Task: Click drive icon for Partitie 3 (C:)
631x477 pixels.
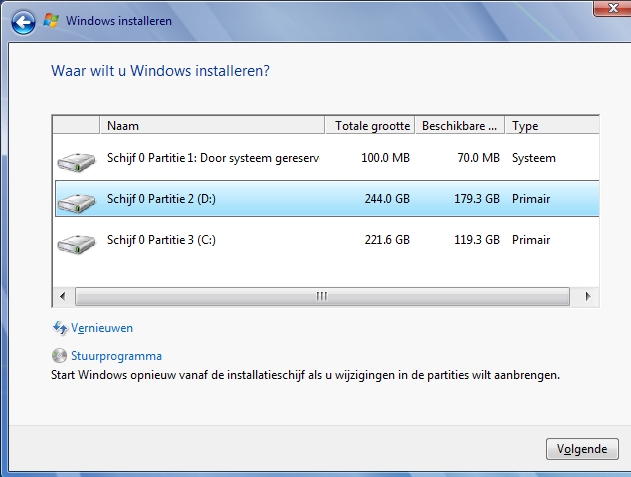Action: (76, 244)
